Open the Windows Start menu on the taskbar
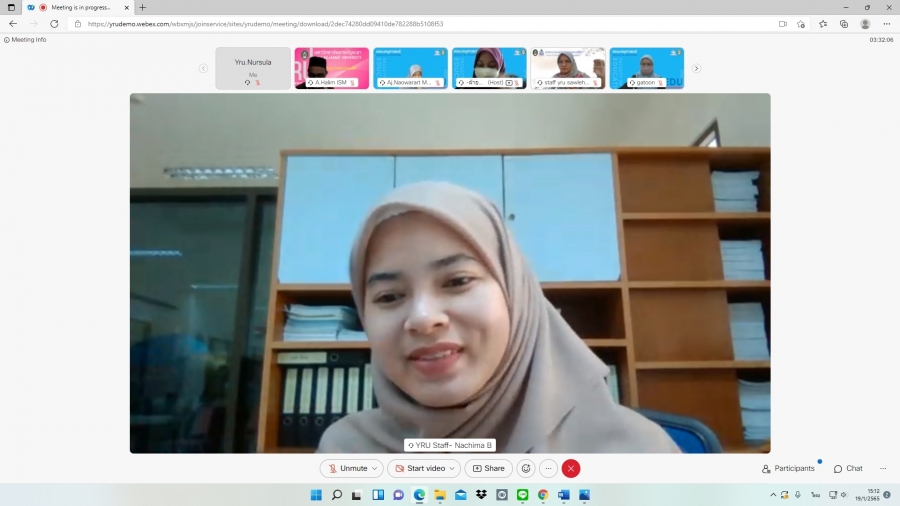This screenshot has width=900, height=506. coord(316,495)
